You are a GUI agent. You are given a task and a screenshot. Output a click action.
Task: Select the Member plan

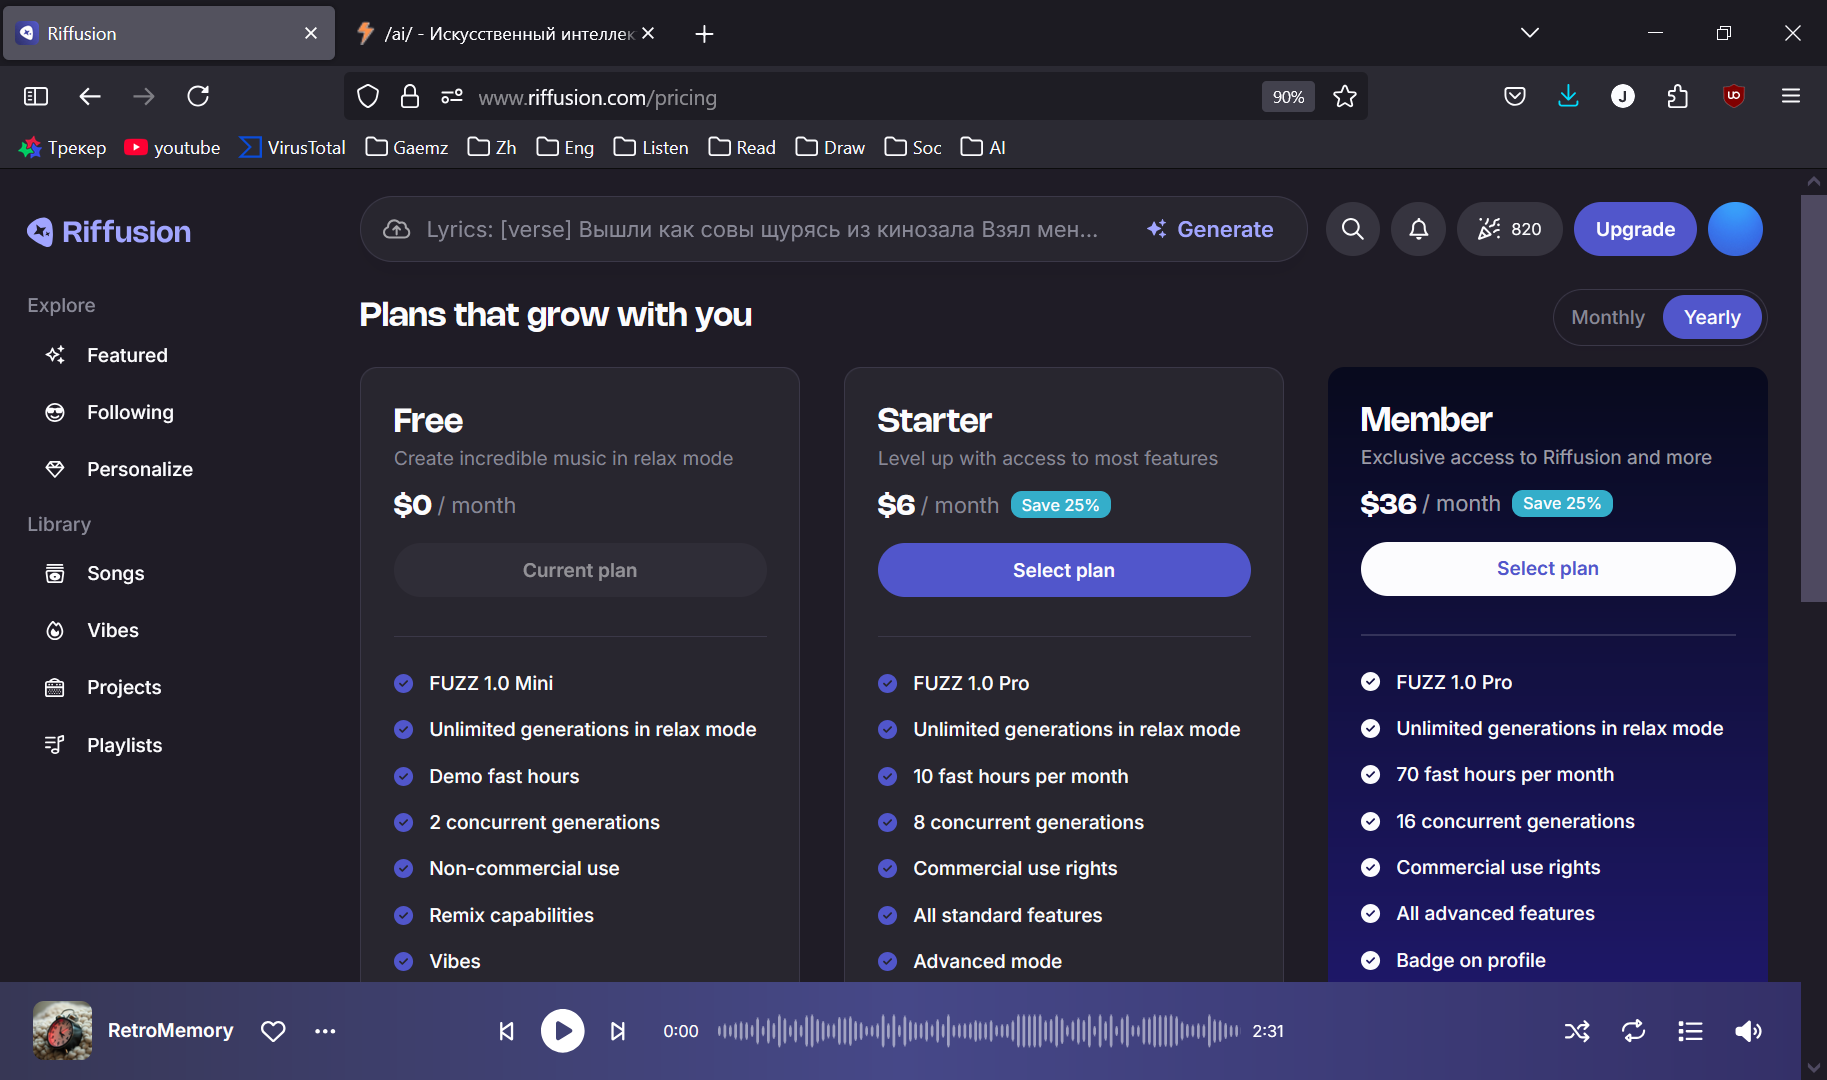click(x=1548, y=569)
